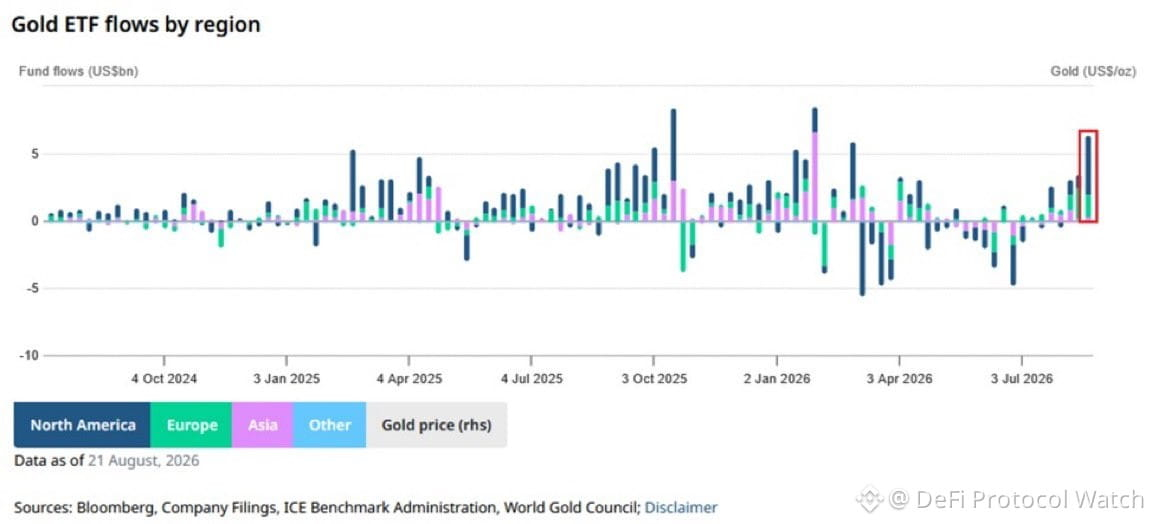Click the 21 August, 2026 data date
The image size is (1152, 524).
click(143, 462)
